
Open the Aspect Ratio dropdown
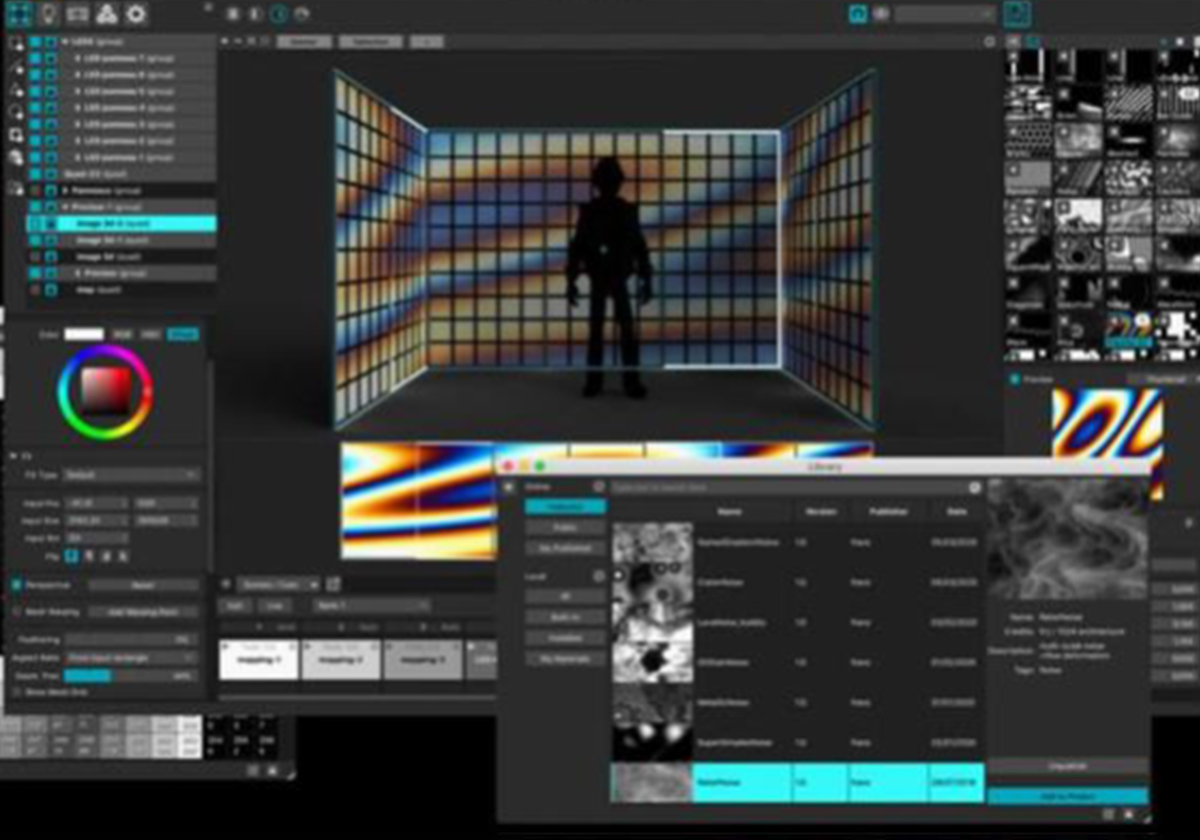click(x=130, y=657)
